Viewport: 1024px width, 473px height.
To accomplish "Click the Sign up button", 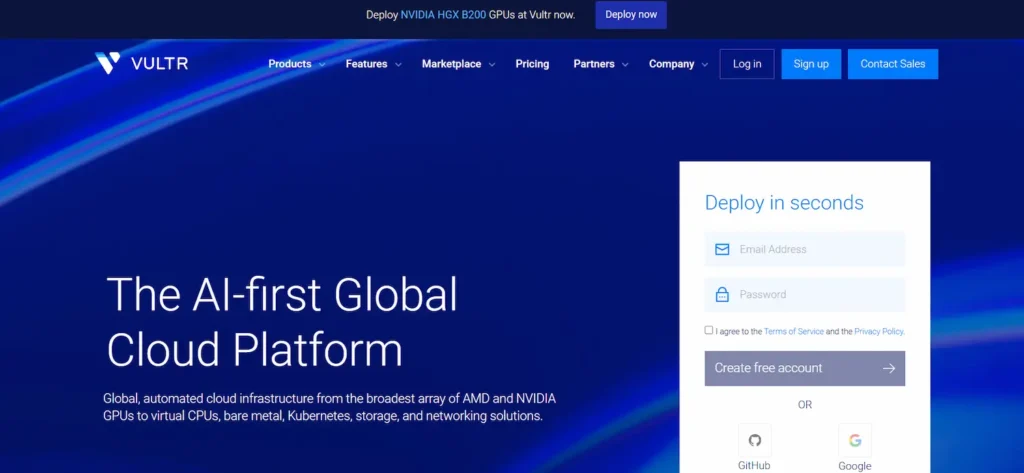I will click(x=811, y=64).
